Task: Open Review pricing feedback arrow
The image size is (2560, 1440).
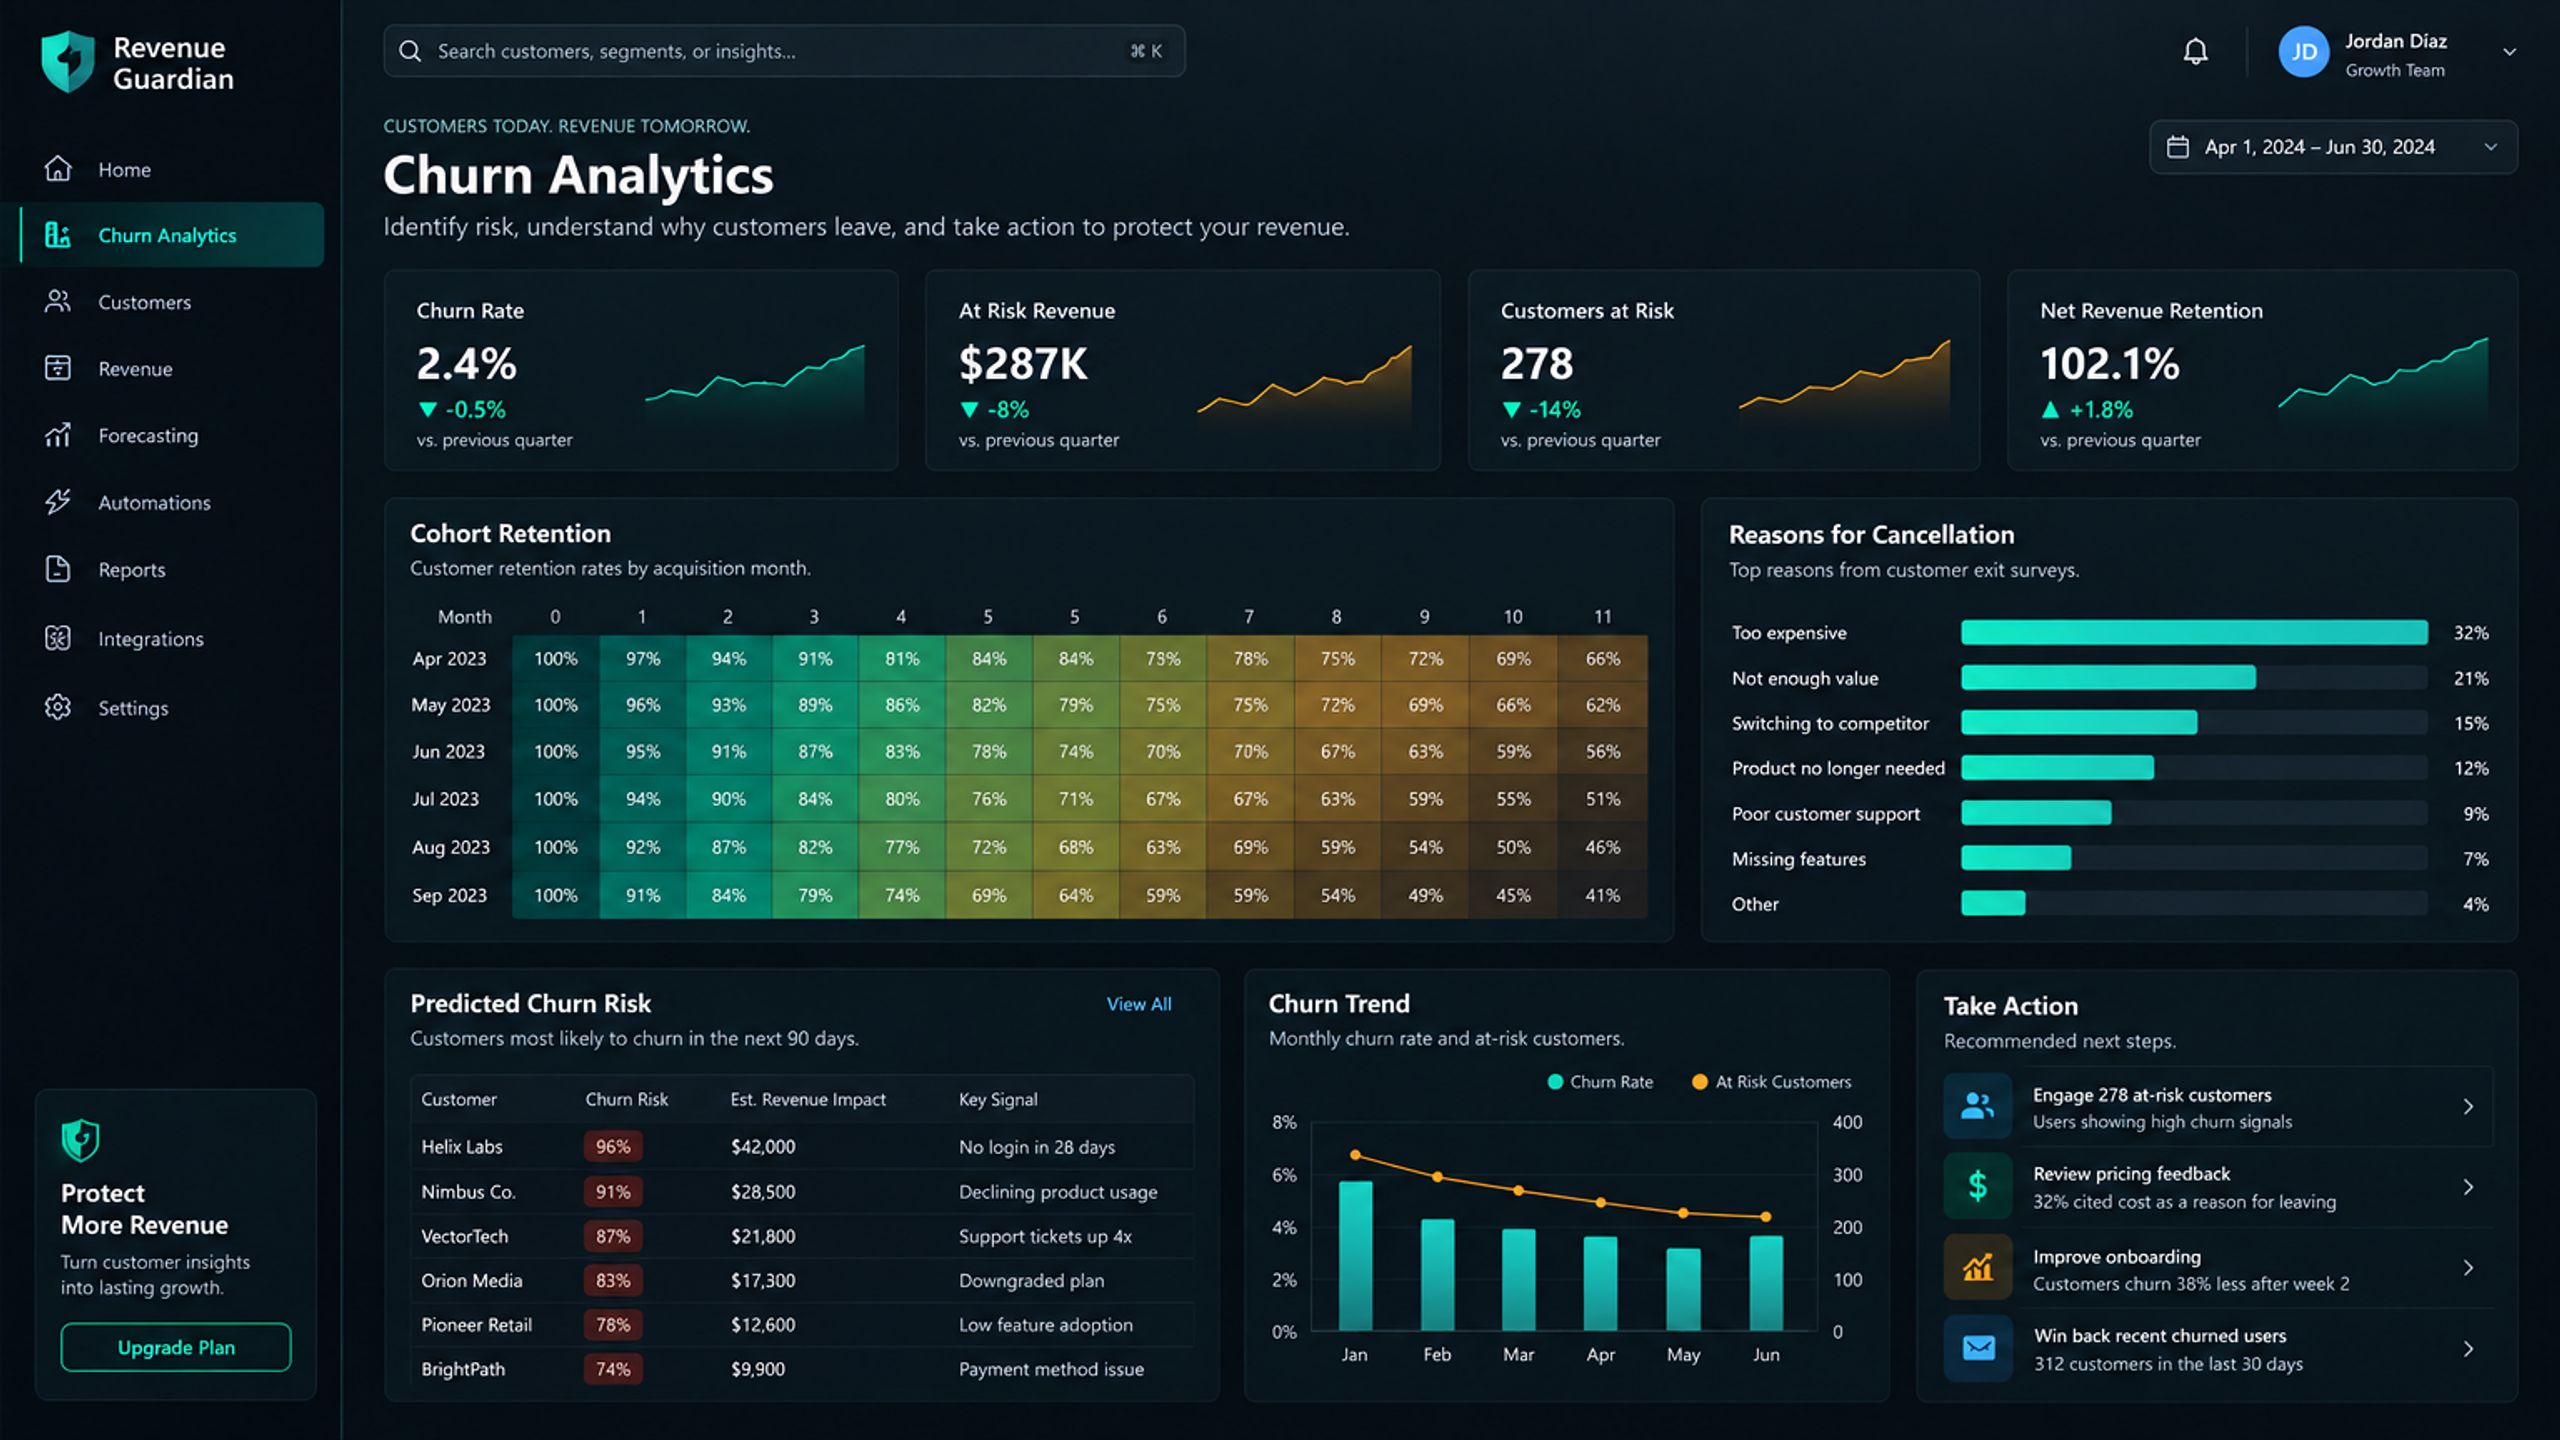Action: point(2468,1187)
